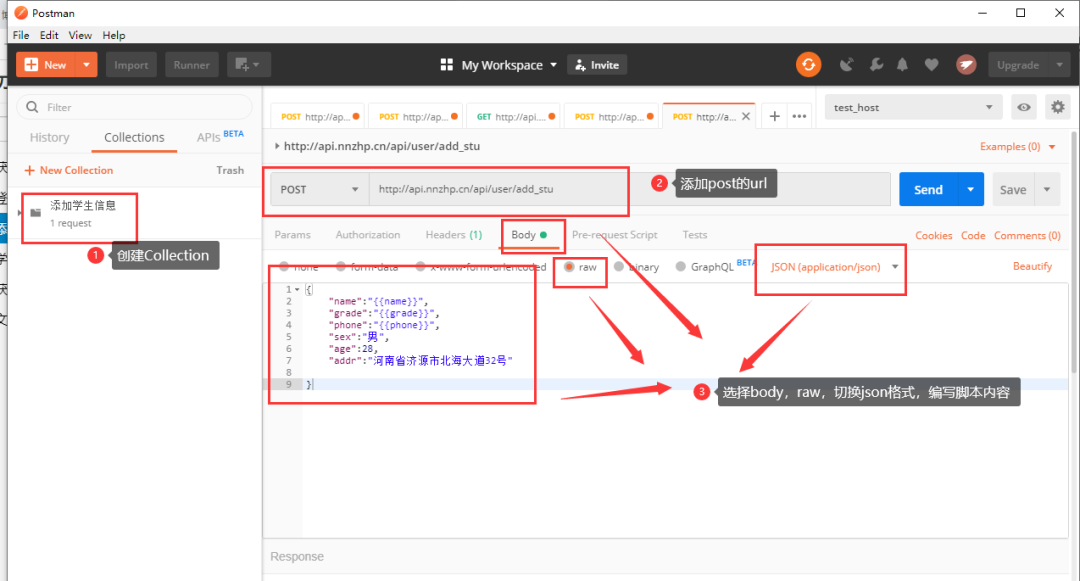Open notifications bell icon

click(902, 64)
